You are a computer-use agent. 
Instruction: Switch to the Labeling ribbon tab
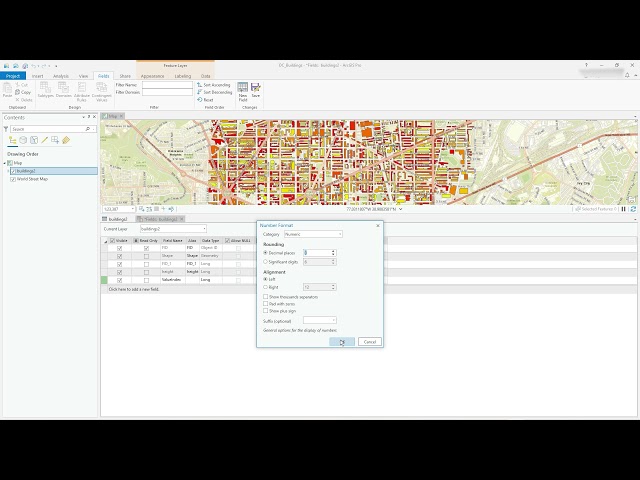click(x=182, y=76)
